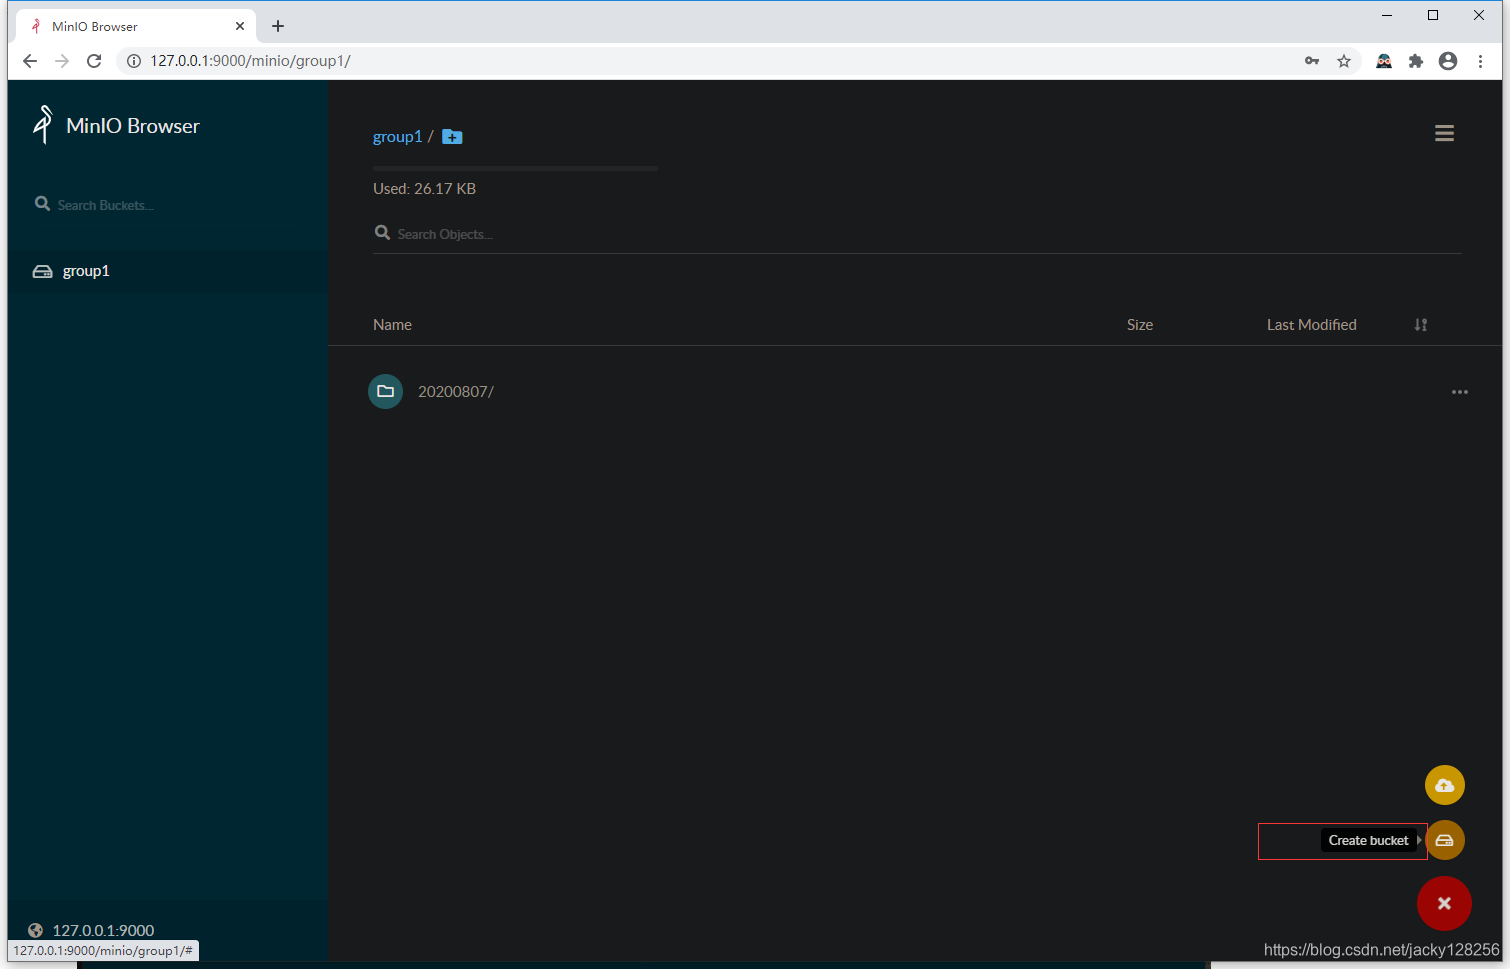The width and height of the screenshot is (1510, 969).
Task: Click the 20200807/ folder icon
Action: [x=385, y=391]
